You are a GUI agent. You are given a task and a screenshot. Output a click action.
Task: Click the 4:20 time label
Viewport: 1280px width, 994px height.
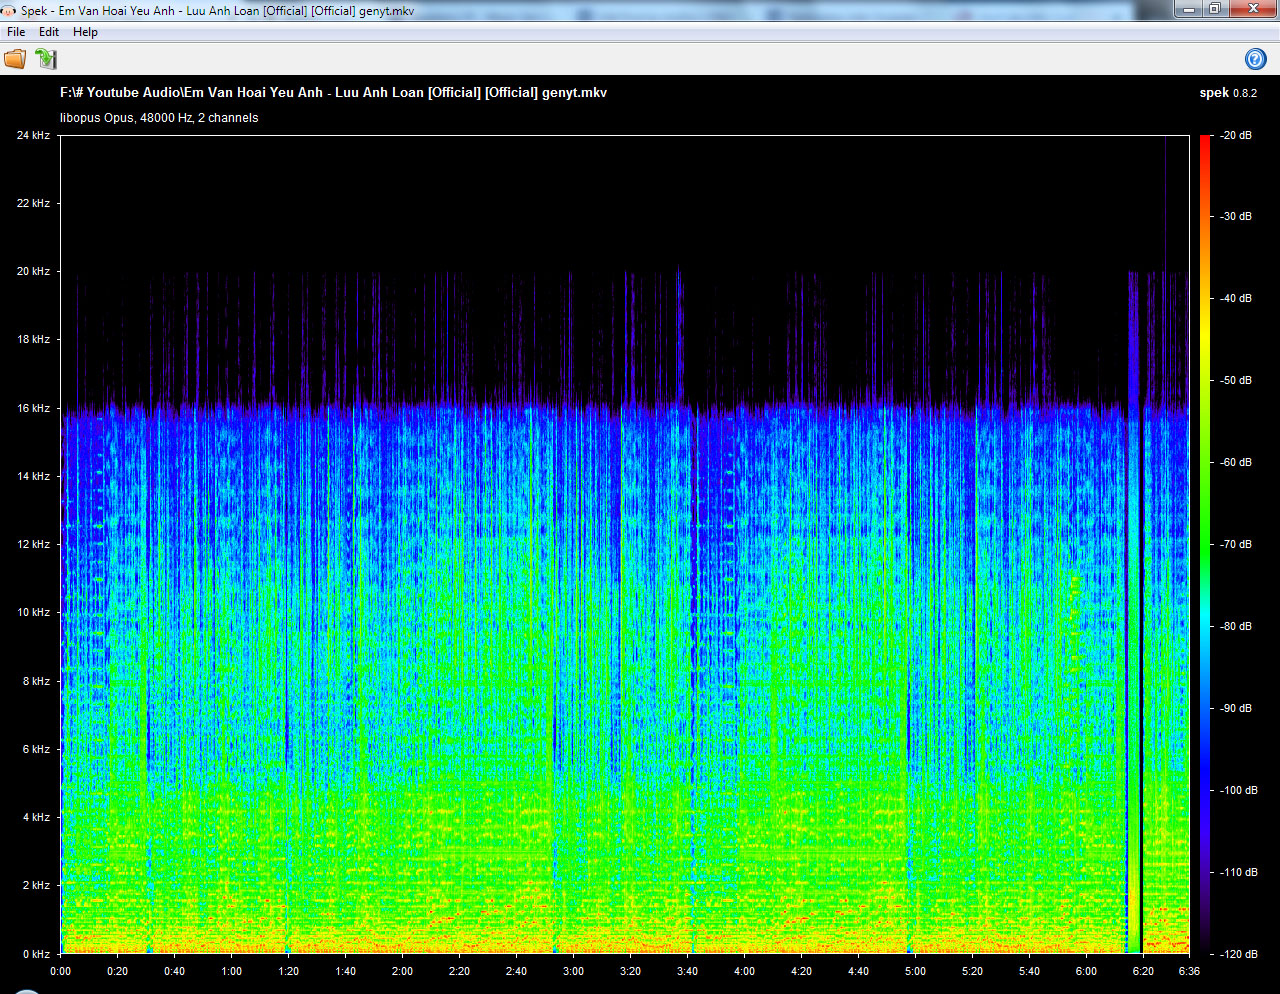[801, 971]
